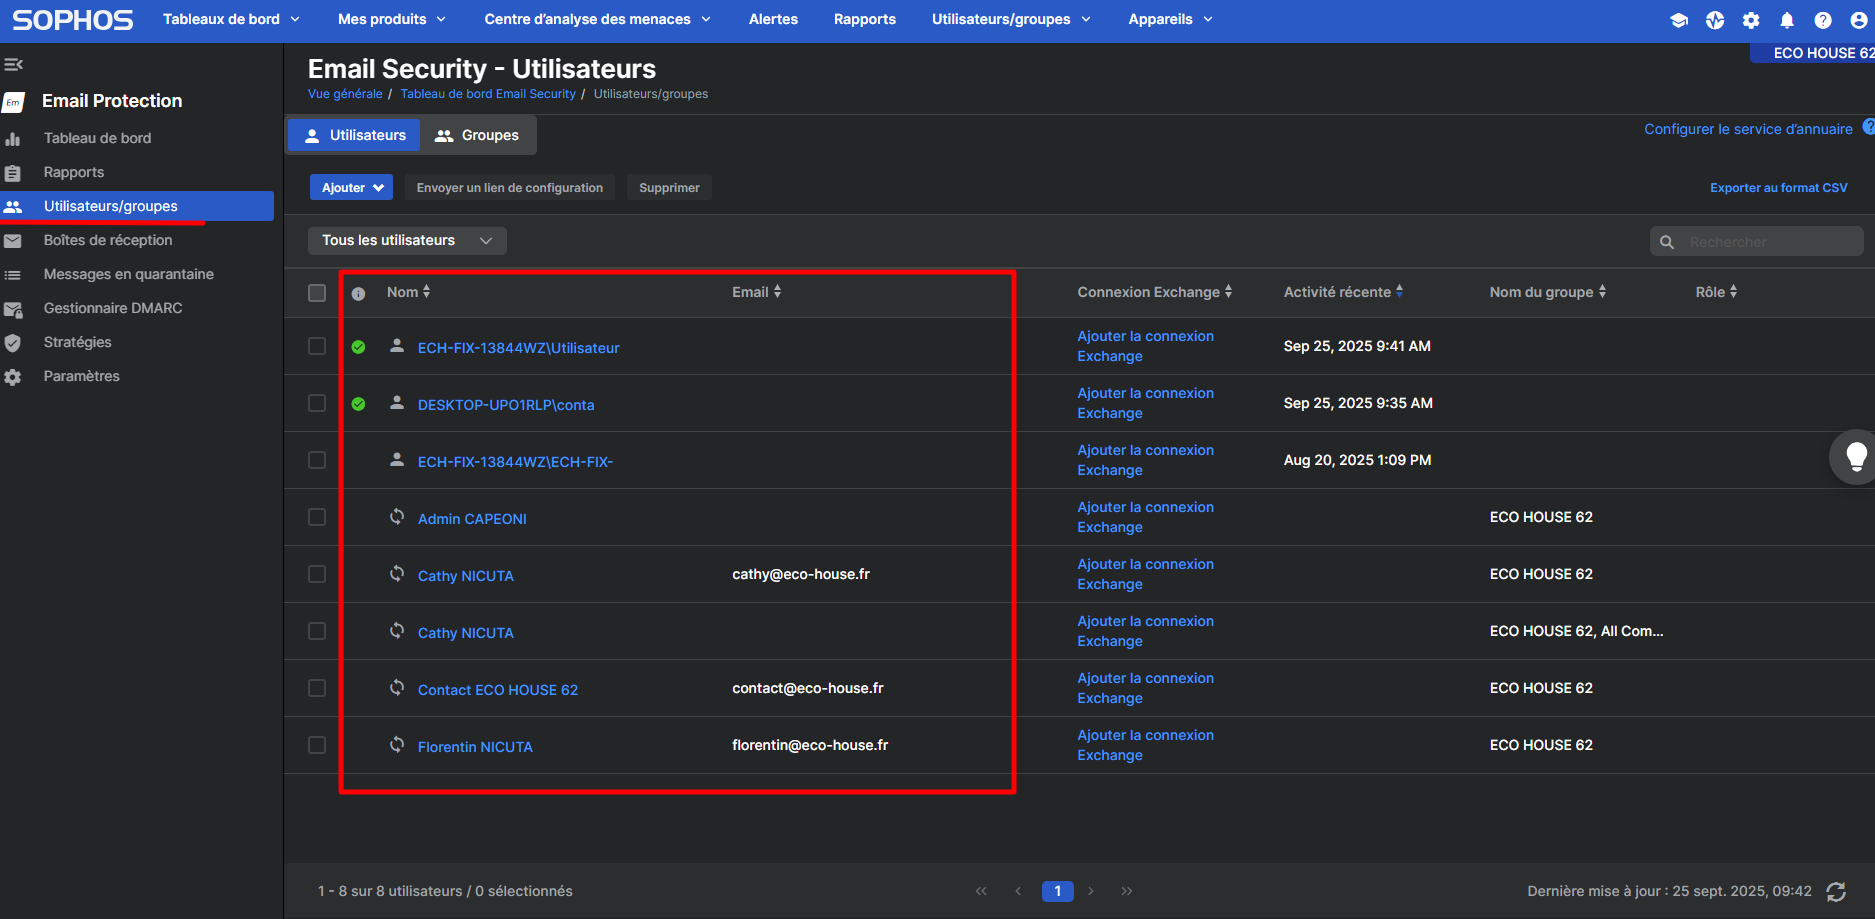The width and height of the screenshot is (1875, 919).
Task: Click the Sophos health pulse icon in top bar
Action: pos(1715,20)
